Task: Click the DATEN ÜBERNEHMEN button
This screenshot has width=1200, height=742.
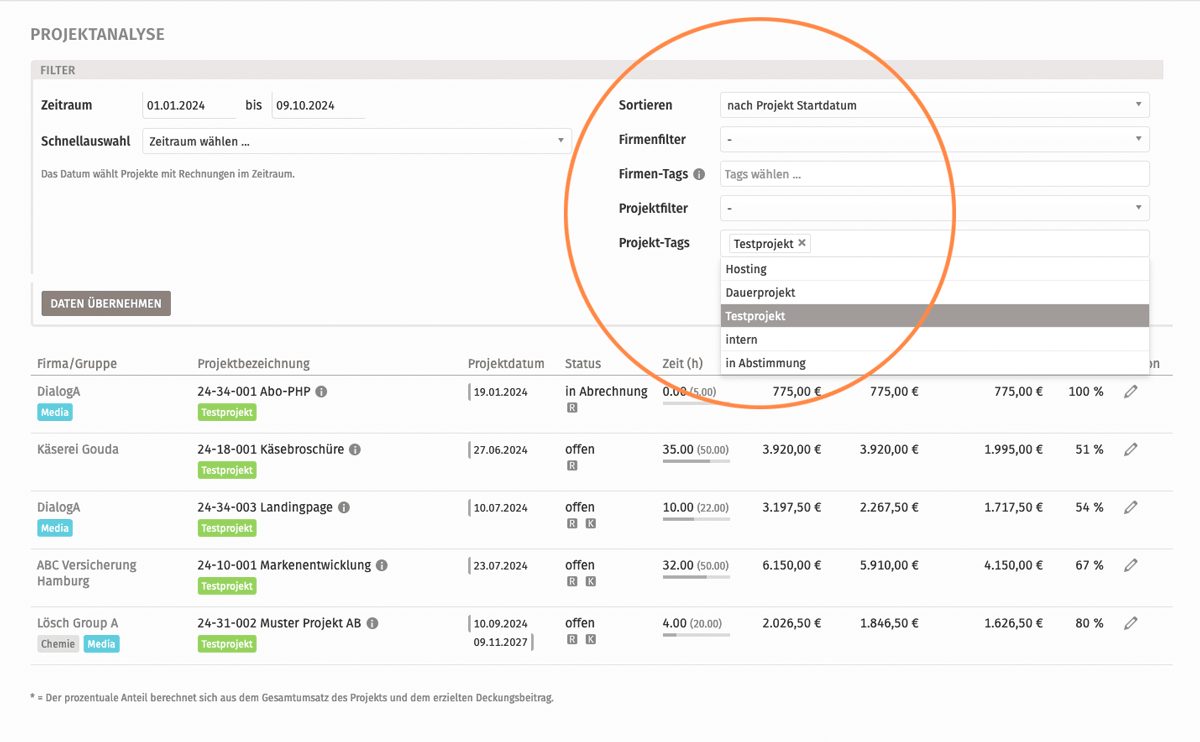Action: coord(106,304)
